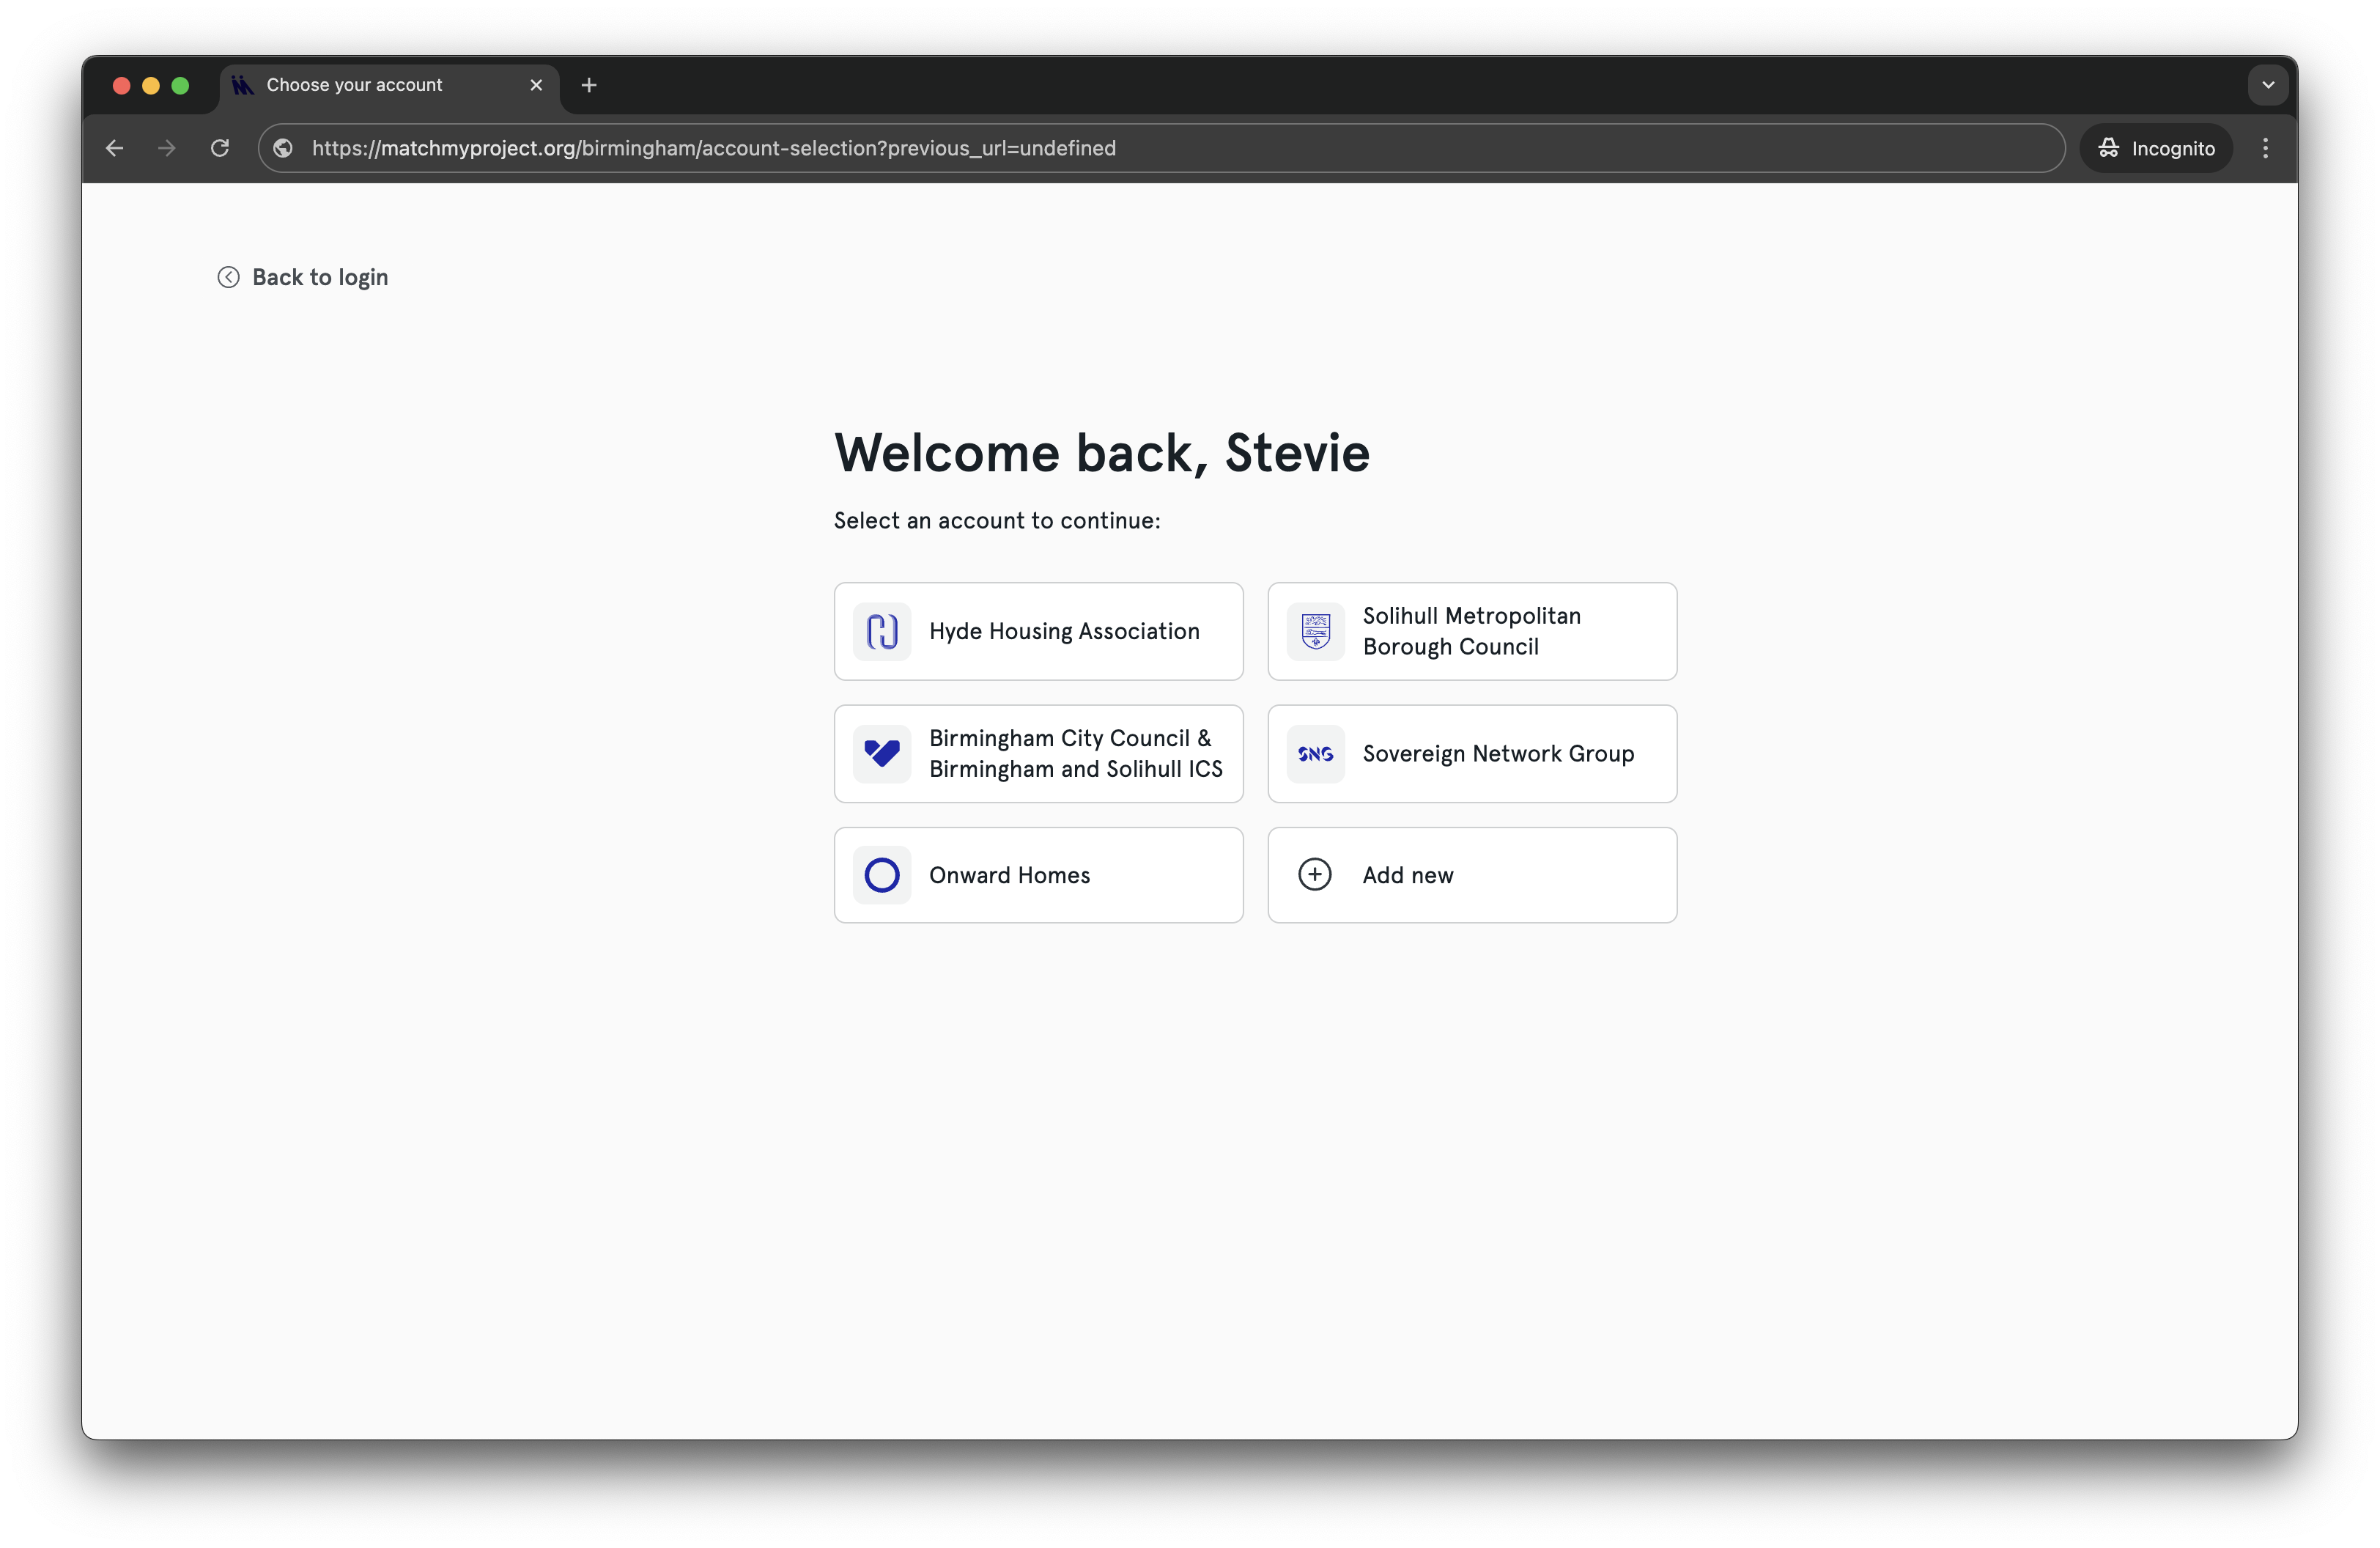Screen dimensions: 2380x1548
Task: Reload the page with the refresh icon
Action: (x=220, y=148)
